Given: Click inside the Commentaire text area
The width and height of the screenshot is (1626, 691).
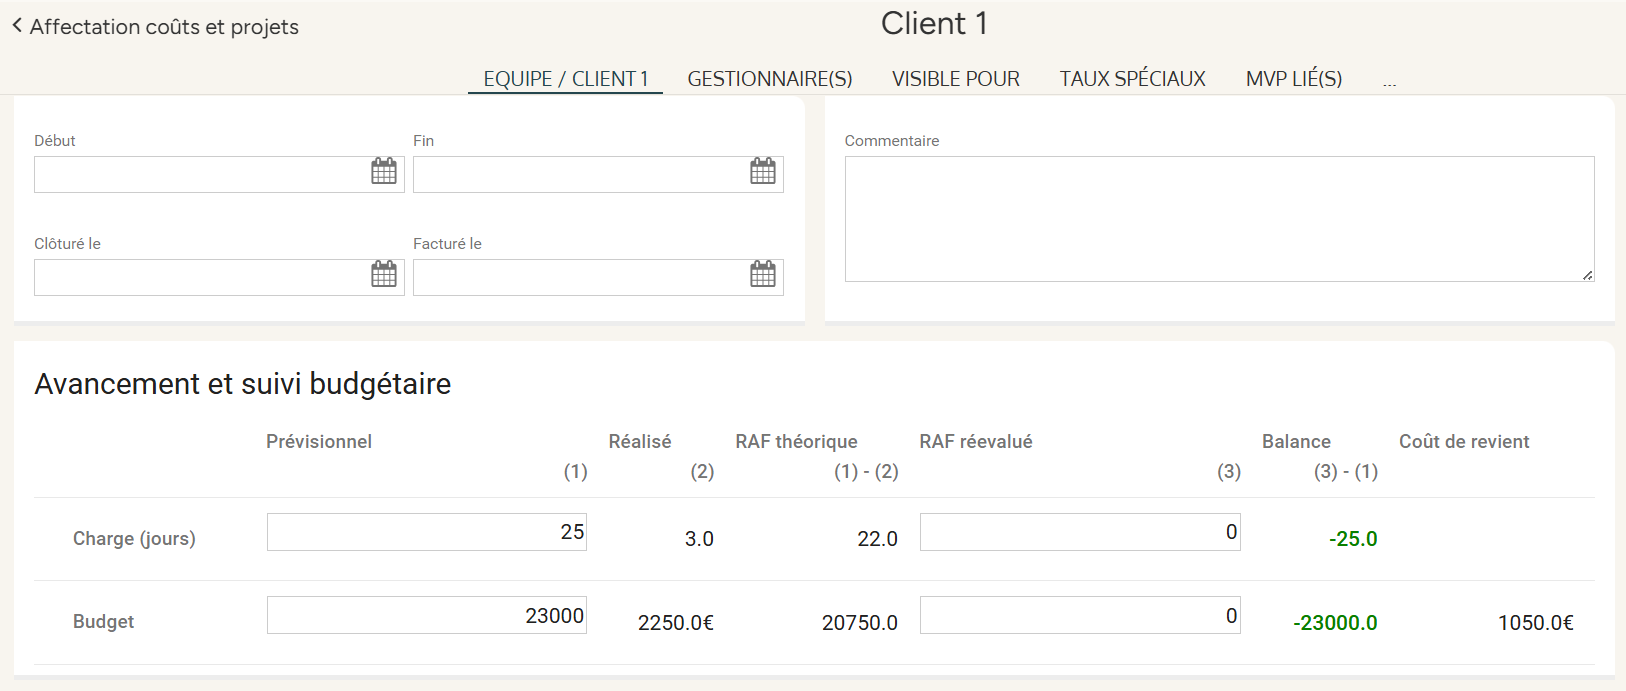Looking at the screenshot, I should (1218, 219).
